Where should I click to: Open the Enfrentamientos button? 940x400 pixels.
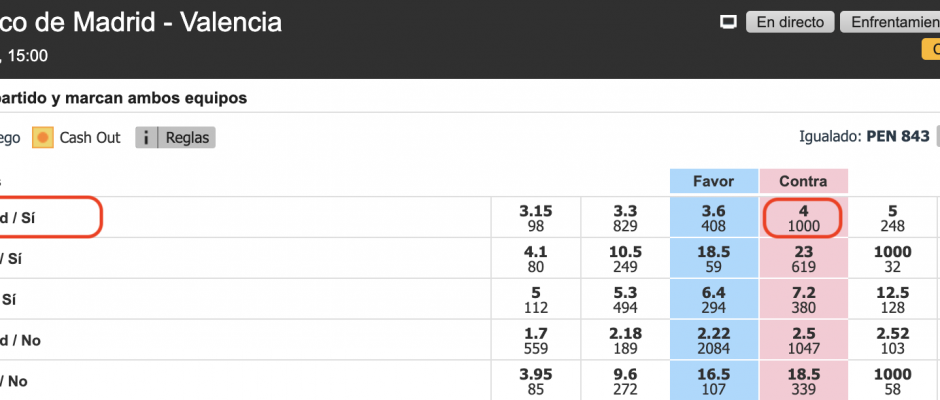click(890, 22)
